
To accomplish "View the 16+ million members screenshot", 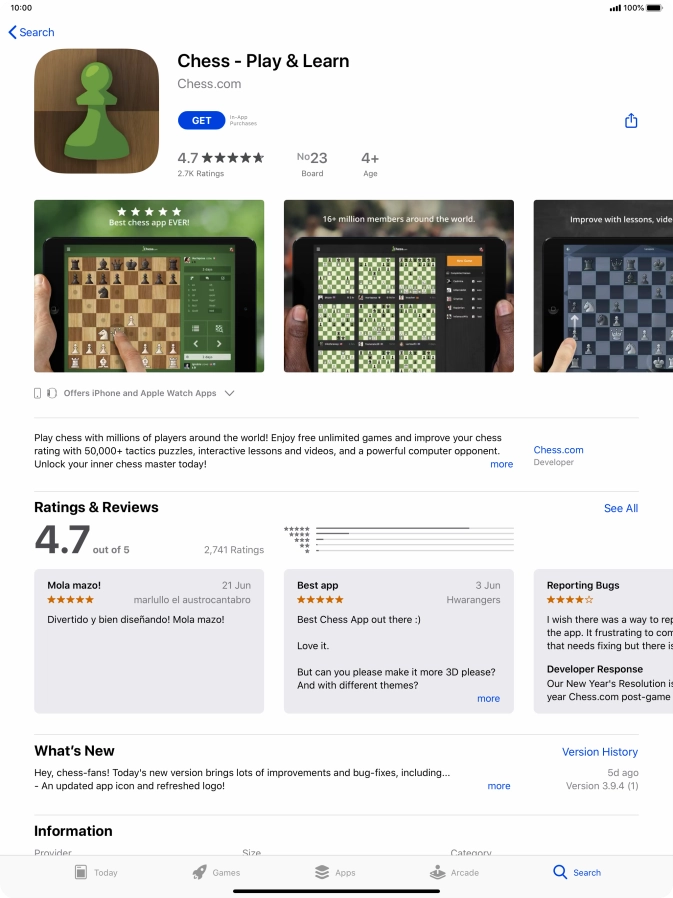I will [x=399, y=286].
